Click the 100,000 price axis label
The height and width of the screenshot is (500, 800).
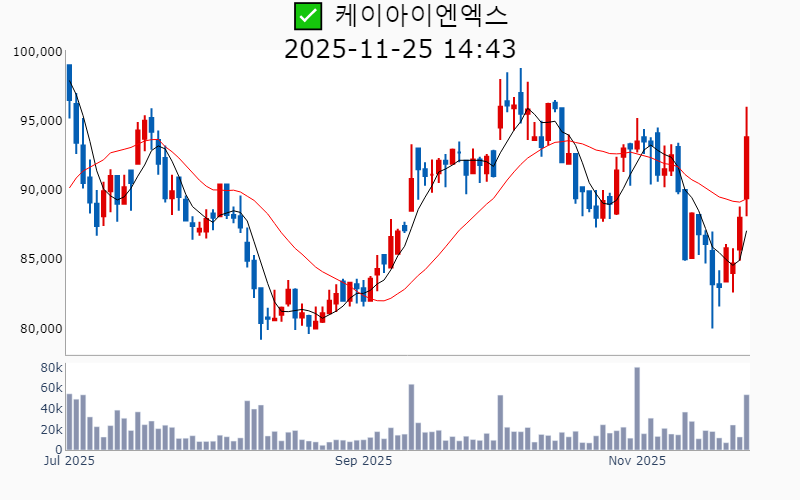tap(38, 51)
